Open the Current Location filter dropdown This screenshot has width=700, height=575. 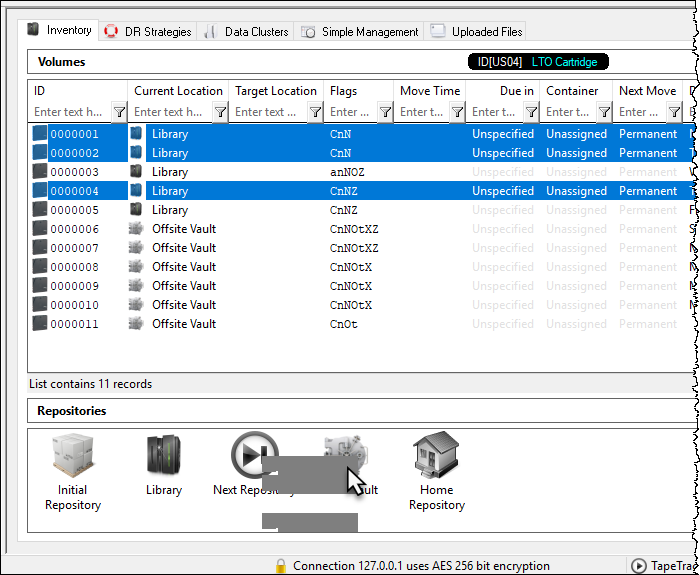pos(220,112)
